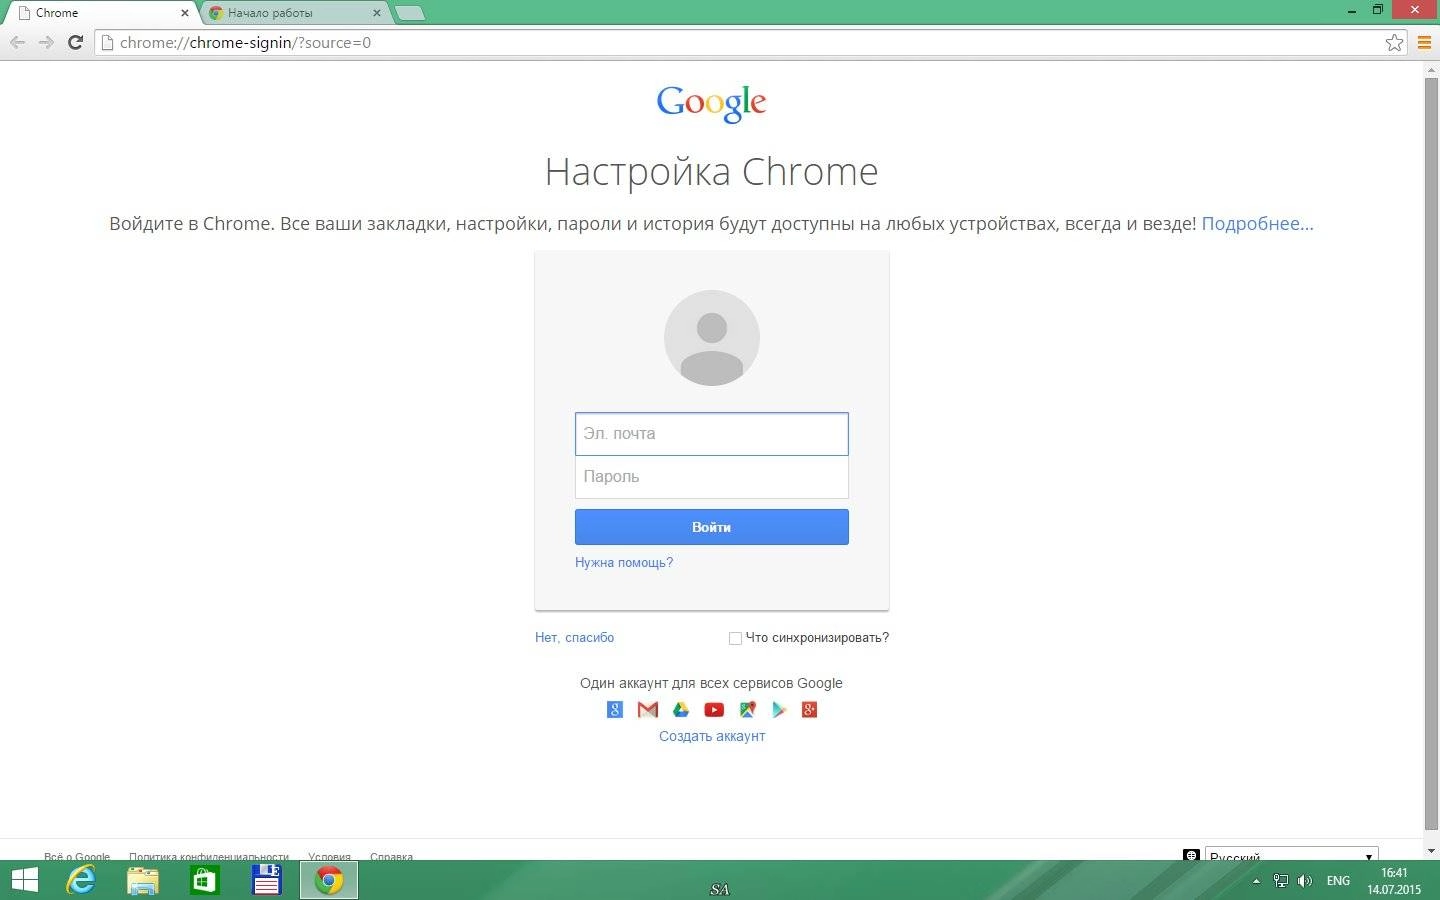Show hidden tray icons arrow
Viewport: 1440px width, 900px height.
1256,881
